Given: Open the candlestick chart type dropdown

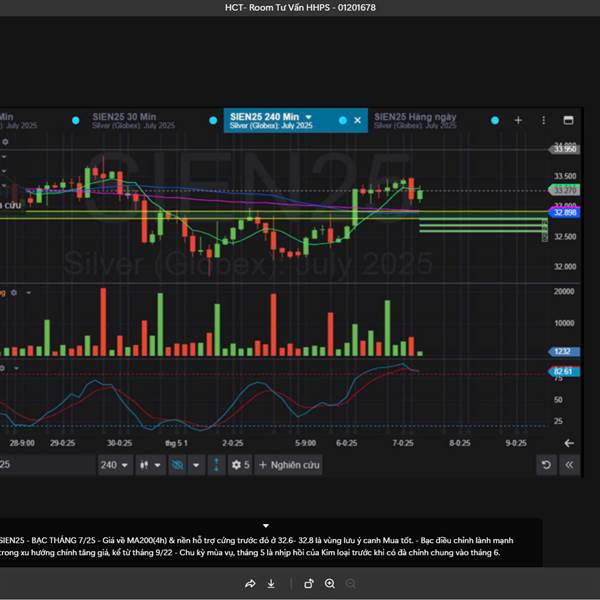Looking at the screenshot, I should click(150, 465).
